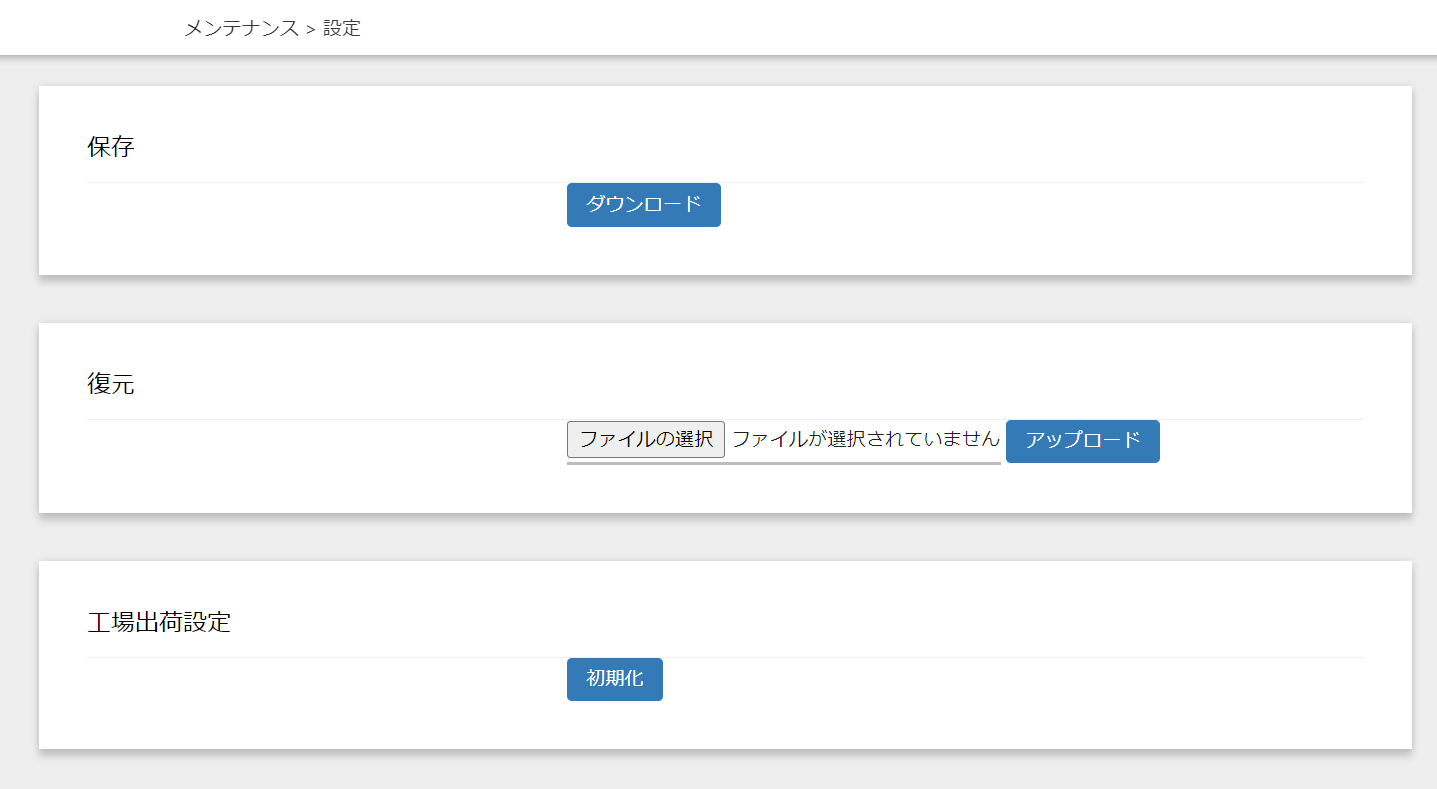Open file picker with ファイルの選択

pos(645,439)
